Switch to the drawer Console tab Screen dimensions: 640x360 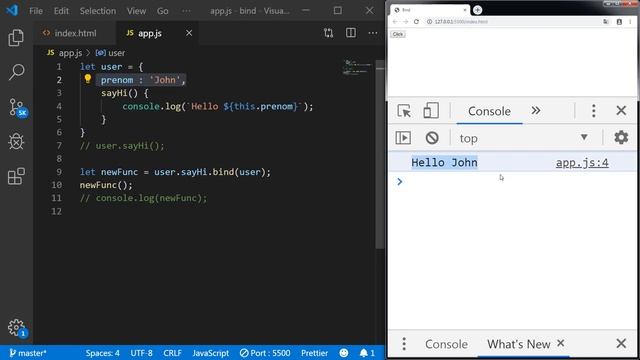pos(446,344)
